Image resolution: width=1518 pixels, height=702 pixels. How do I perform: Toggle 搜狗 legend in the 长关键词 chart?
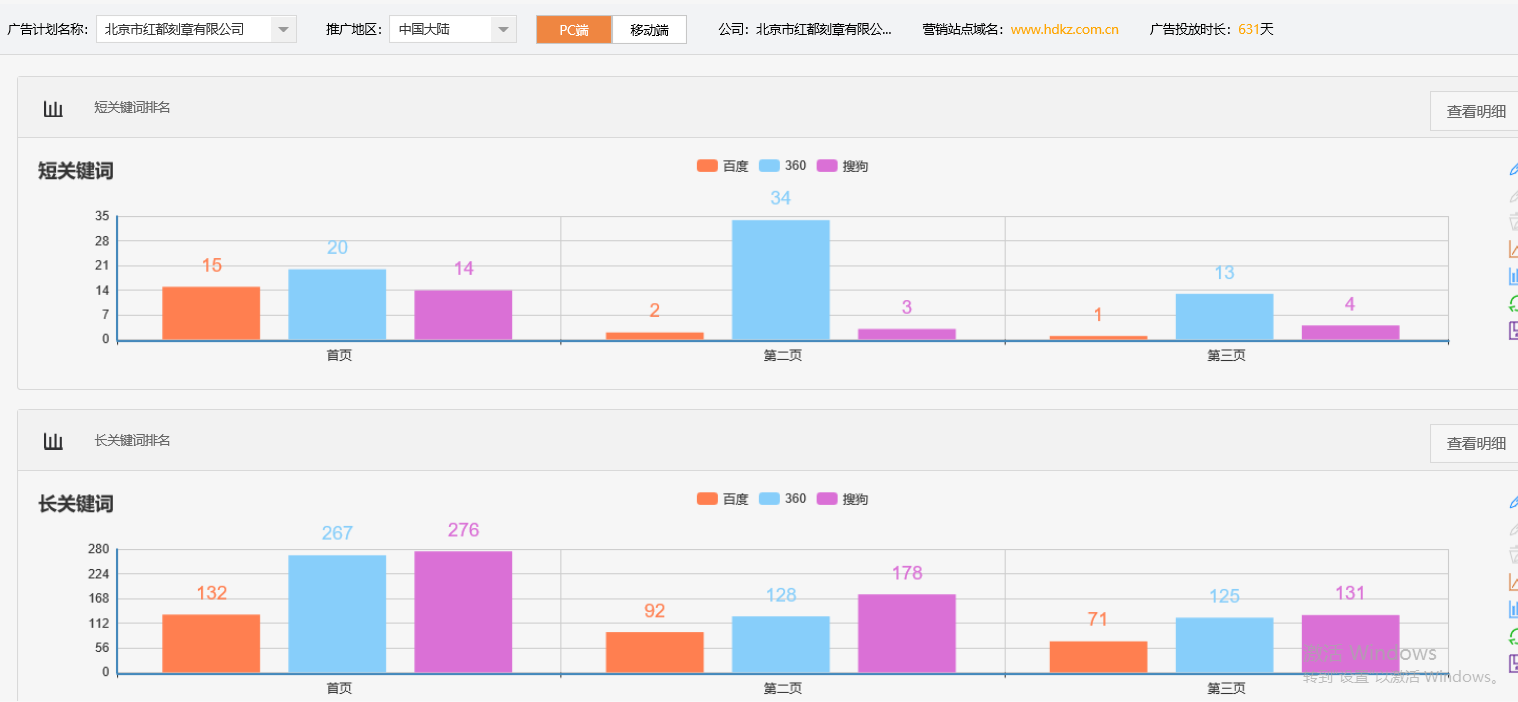843,499
